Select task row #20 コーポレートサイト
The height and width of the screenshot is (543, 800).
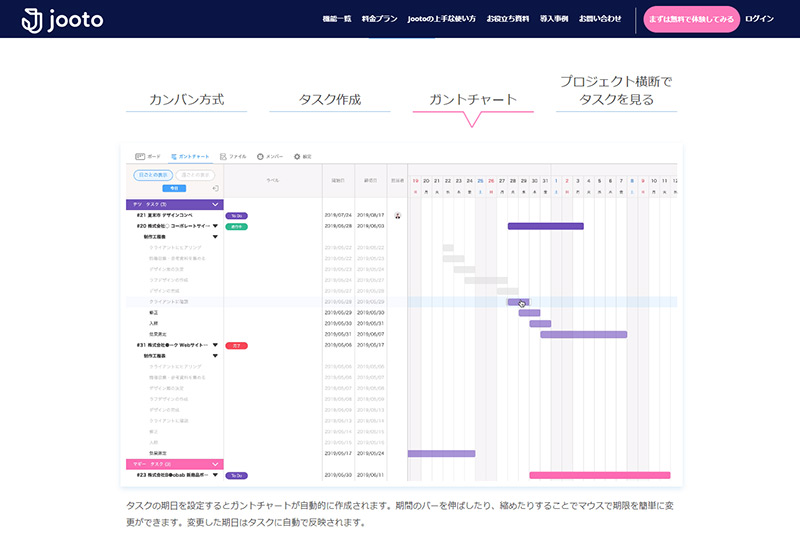pos(174,226)
